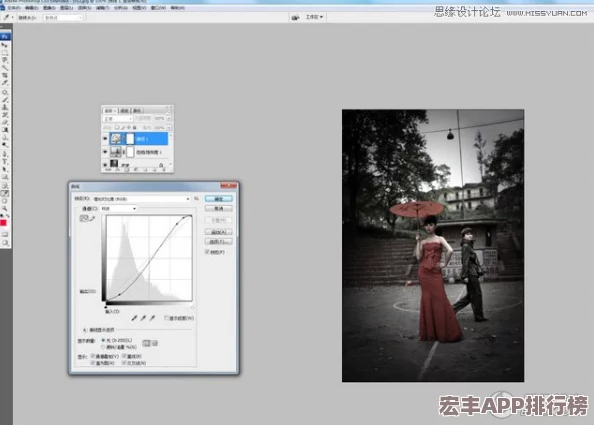Open the layer blend mode dropdown

click(x=118, y=119)
